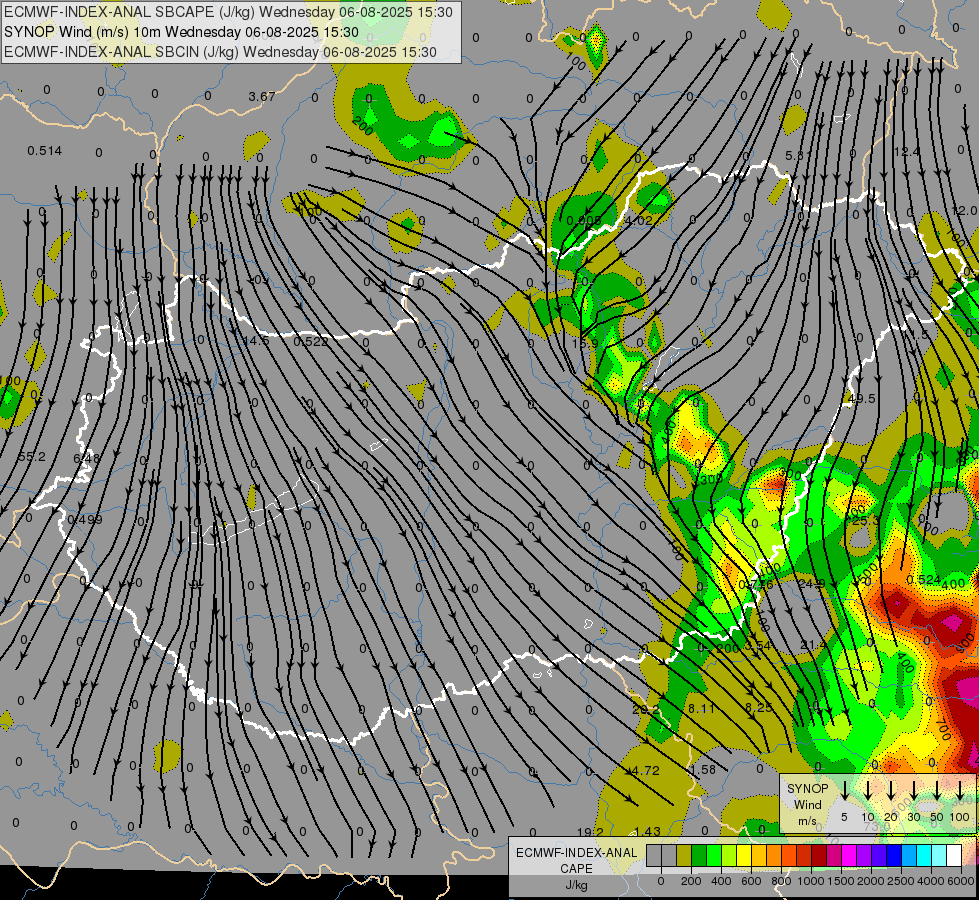Viewport: 979px width, 900px height.
Task: Click the 12.4 value on the map
Action: 907,152
